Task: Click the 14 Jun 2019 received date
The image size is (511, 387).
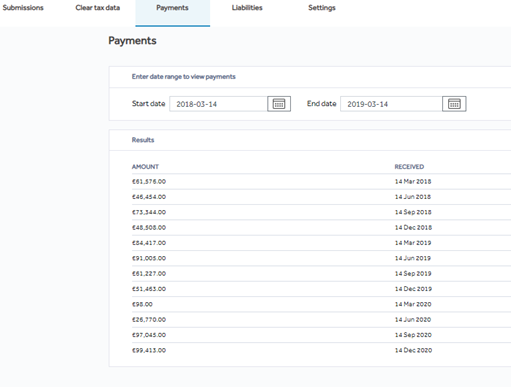Action: coord(413,258)
